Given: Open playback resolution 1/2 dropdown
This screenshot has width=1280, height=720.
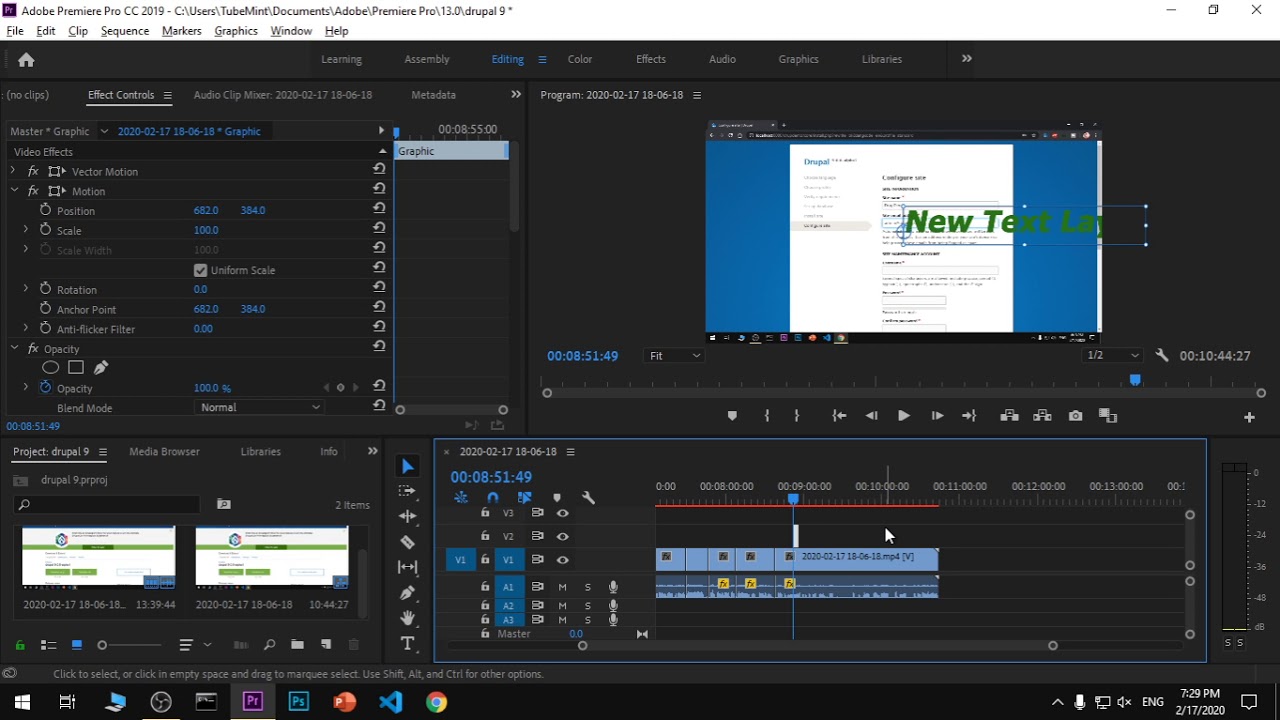Looking at the screenshot, I should coord(1112,355).
